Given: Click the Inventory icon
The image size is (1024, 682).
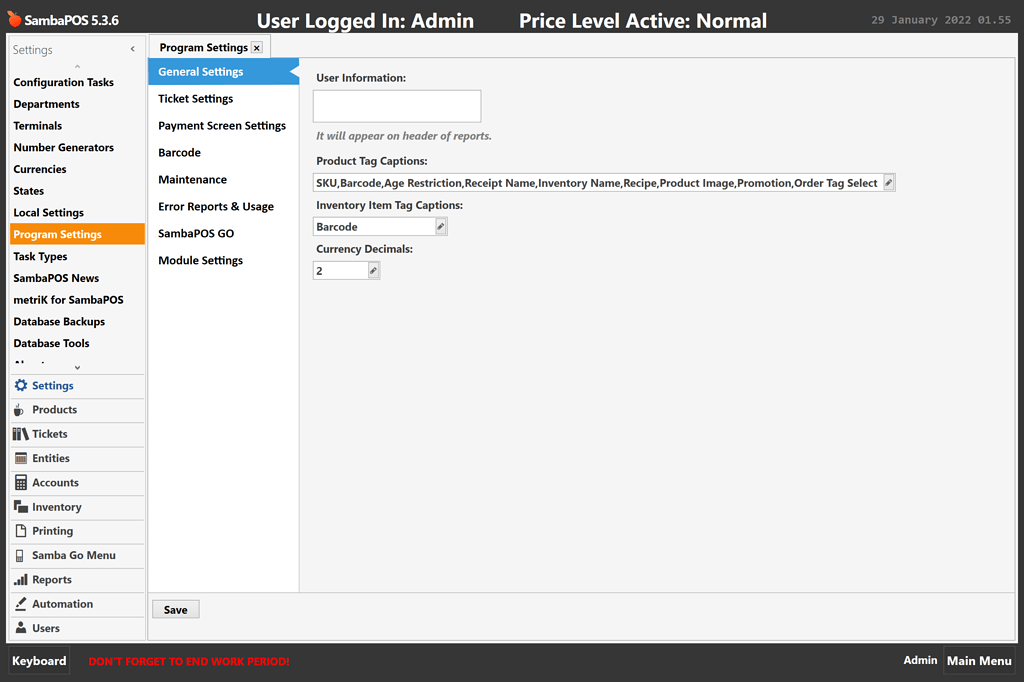Looking at the screenshot, I should (x=21, y=506).
